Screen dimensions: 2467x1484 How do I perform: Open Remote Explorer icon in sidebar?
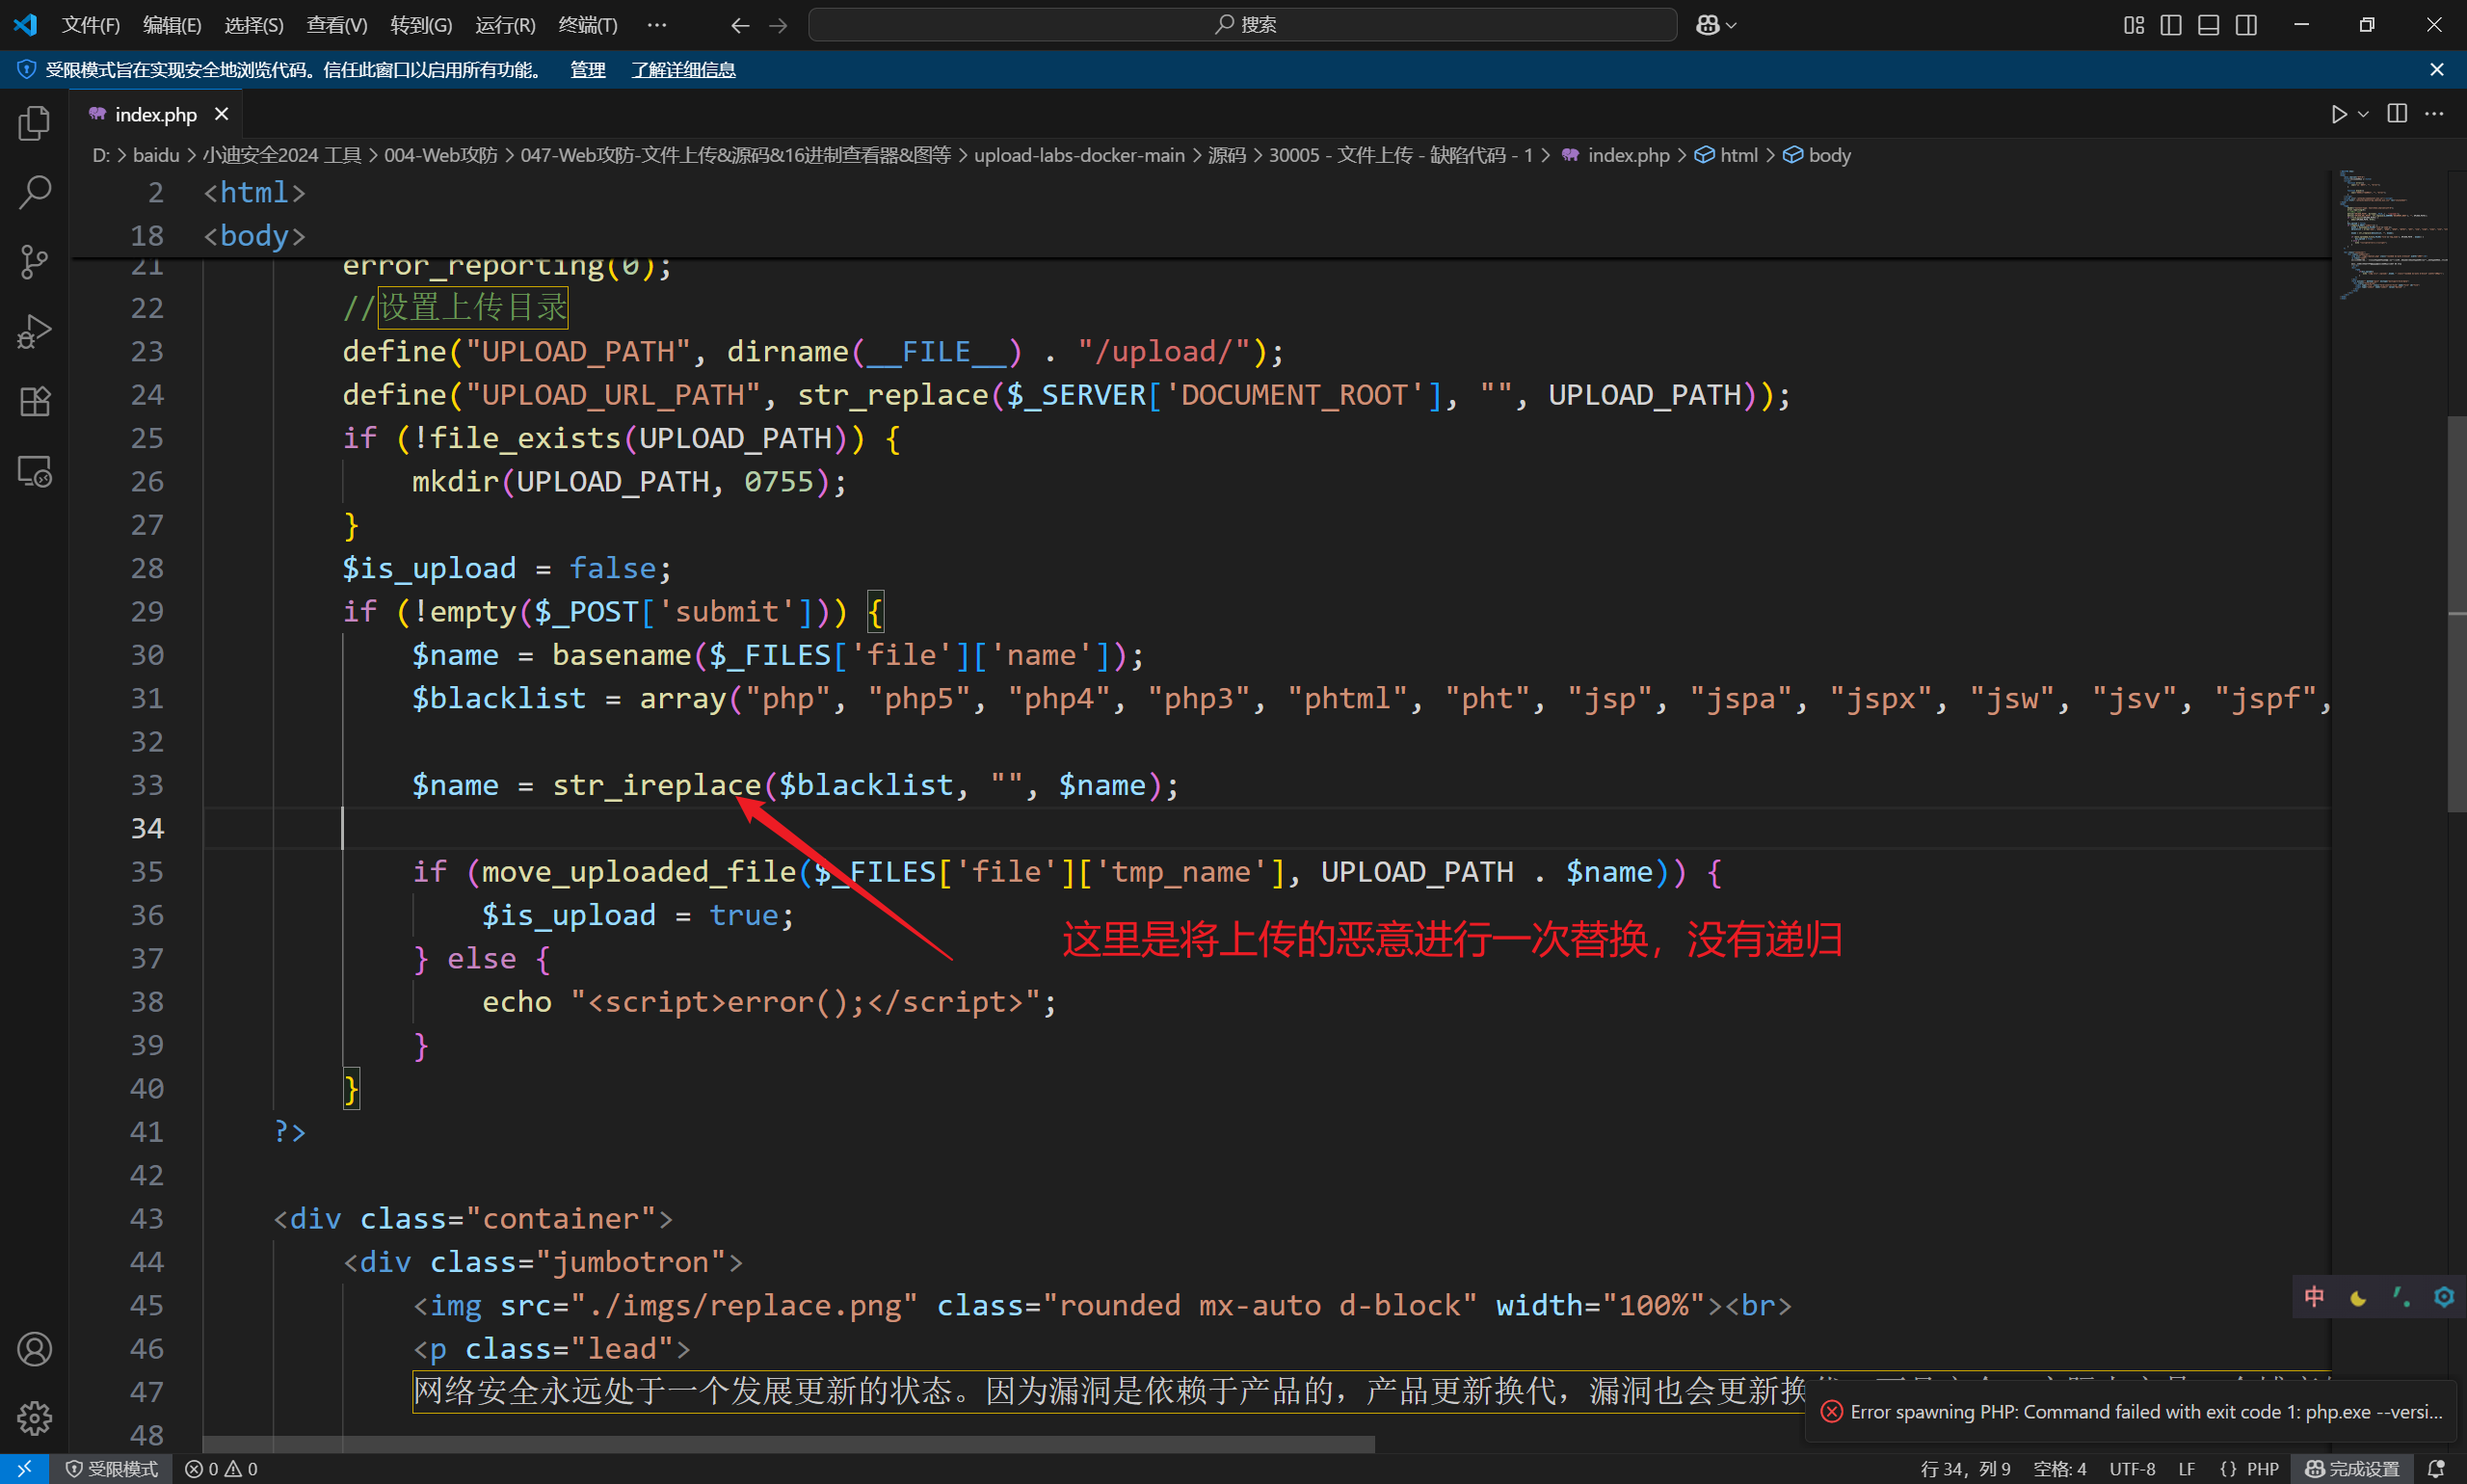pyautogui.click(x=34, y=471)
